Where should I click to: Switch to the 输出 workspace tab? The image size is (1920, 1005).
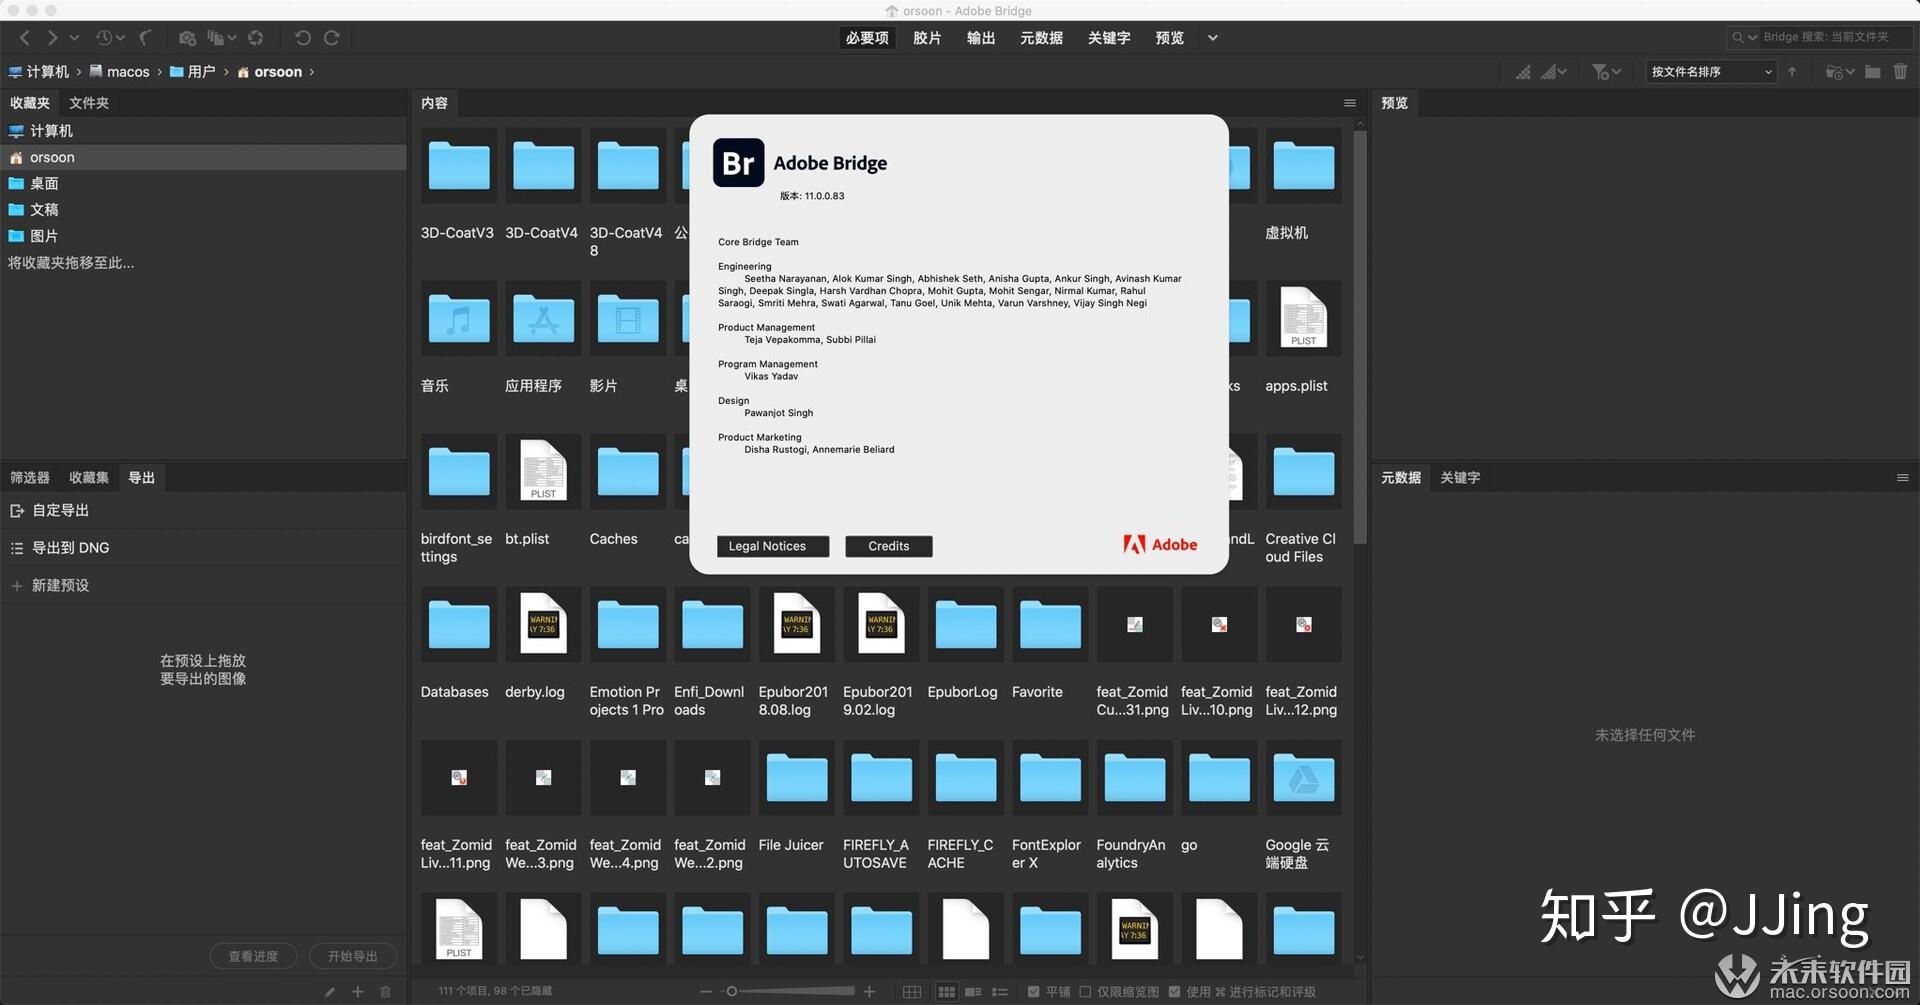pyautogui.click(x=980, y=38)
